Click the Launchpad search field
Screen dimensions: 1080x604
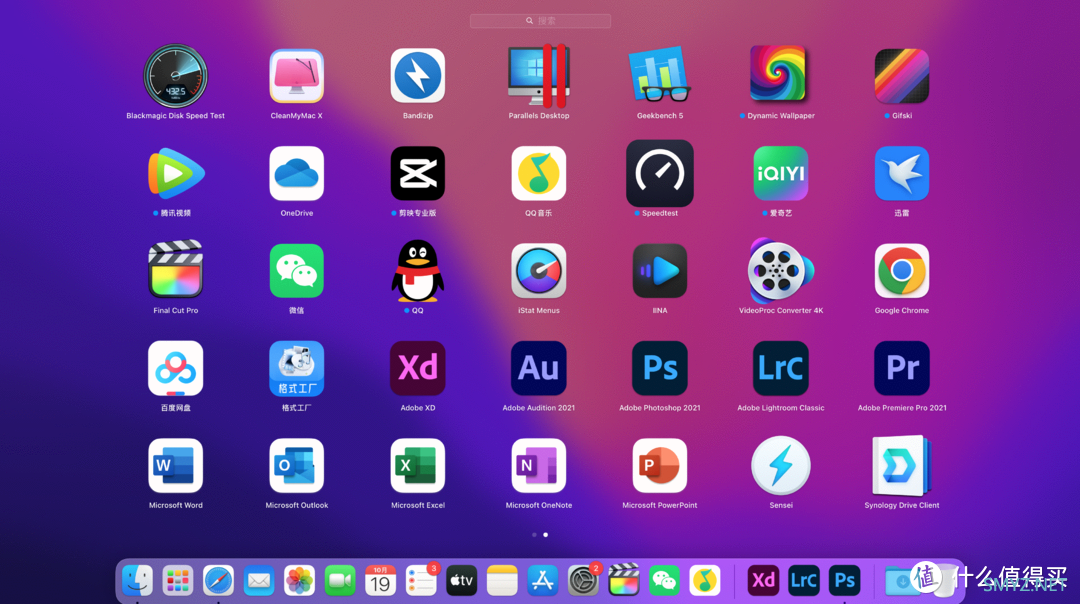(540, 21)
